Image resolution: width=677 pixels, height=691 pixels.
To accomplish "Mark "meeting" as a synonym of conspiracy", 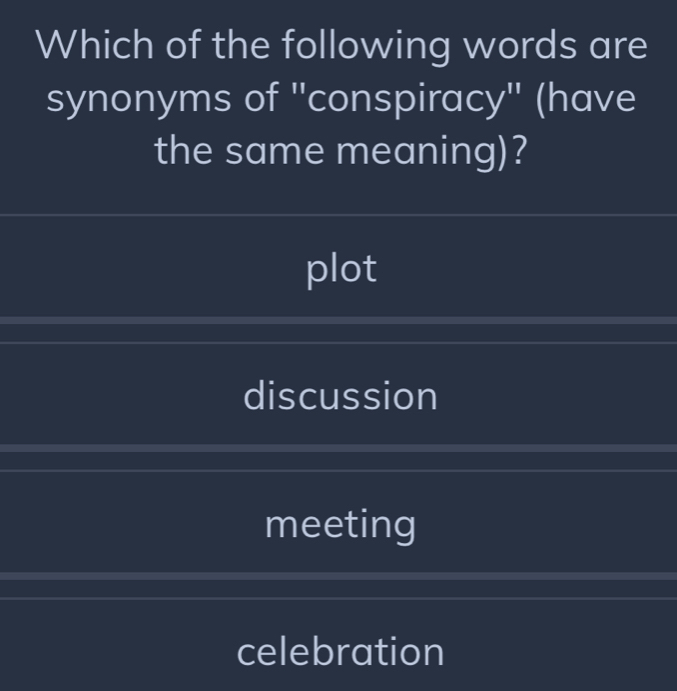I will coord(340,523).
